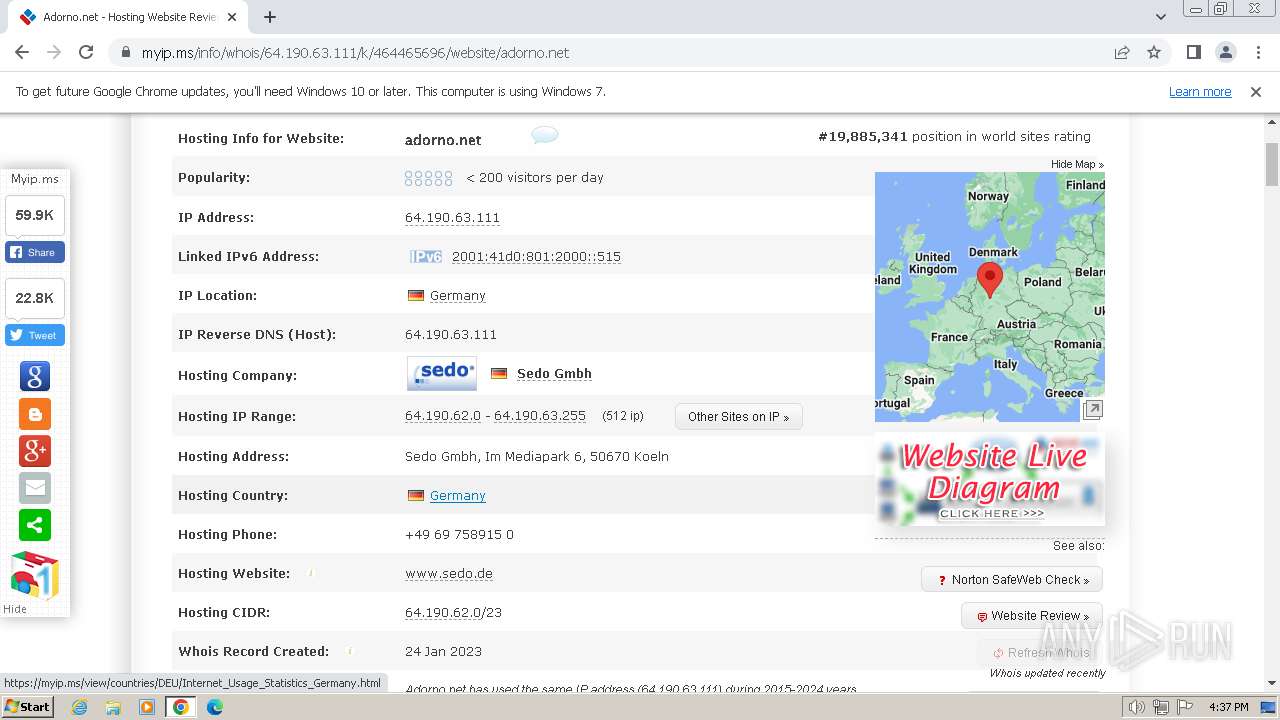Image resolution: width=1280 pixels, height=720 pixels.
Task: Click range end 64.190.63.255
Action: point(540,416)
